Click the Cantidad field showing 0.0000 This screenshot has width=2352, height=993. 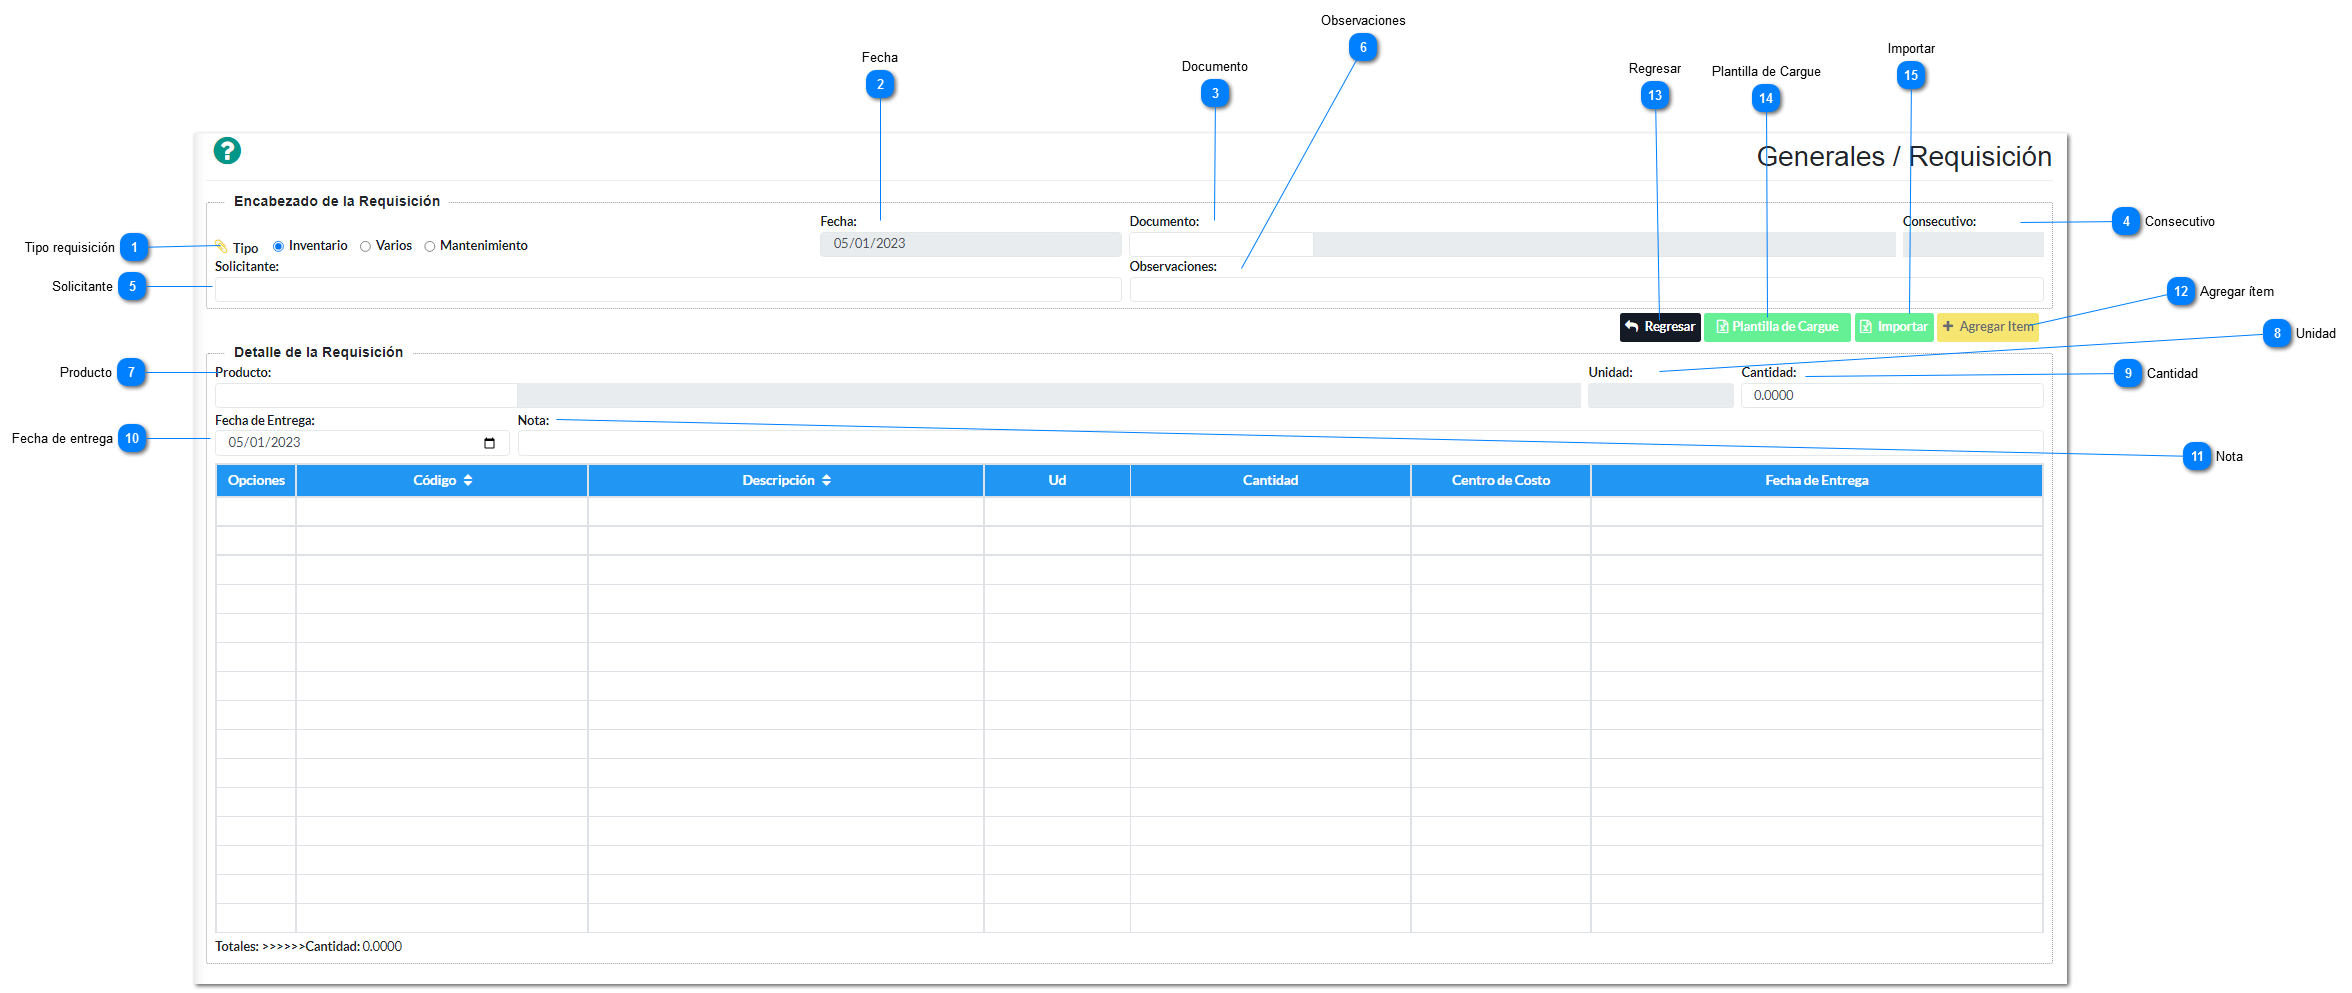[1892, 396]
